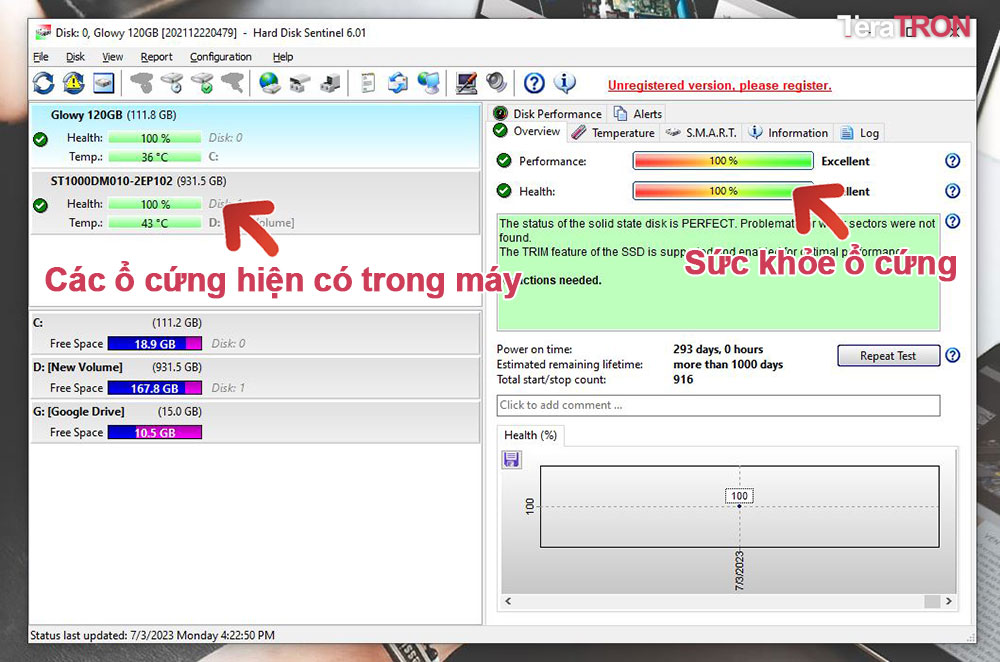Select the G: [Google Drive] partition row
The width and height of the screenshot is (1000, 662).
pos(255,422)
